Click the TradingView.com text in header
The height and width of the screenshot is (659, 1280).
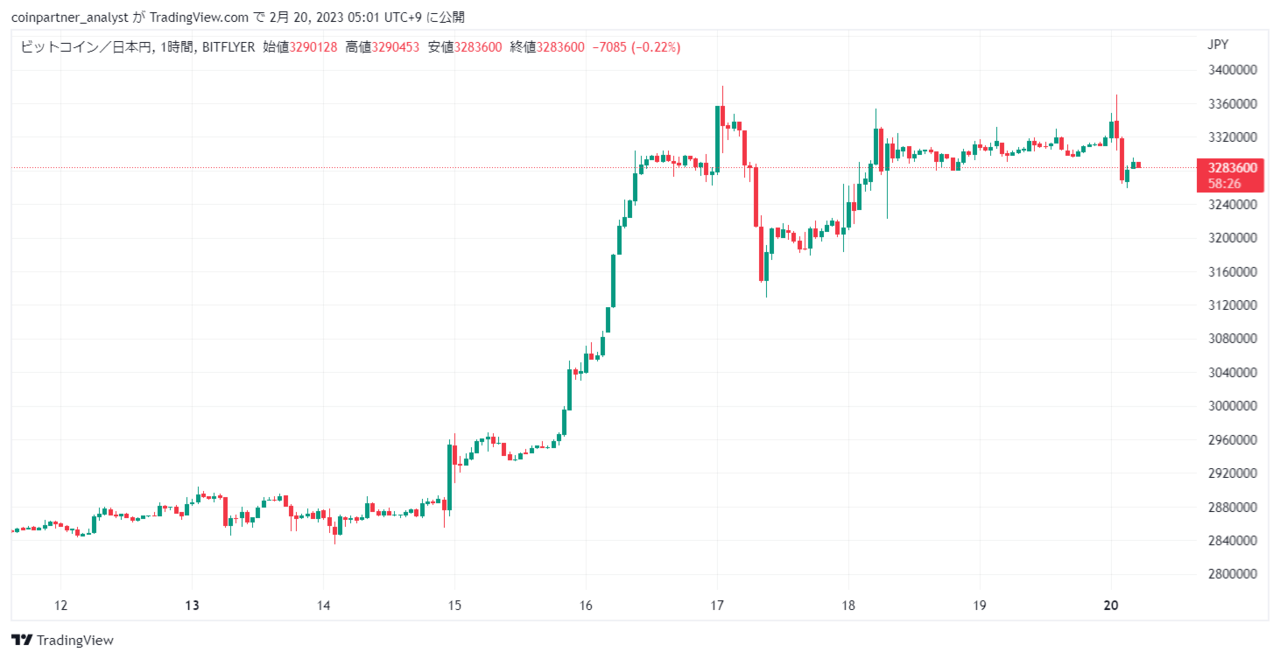[200, 17]
